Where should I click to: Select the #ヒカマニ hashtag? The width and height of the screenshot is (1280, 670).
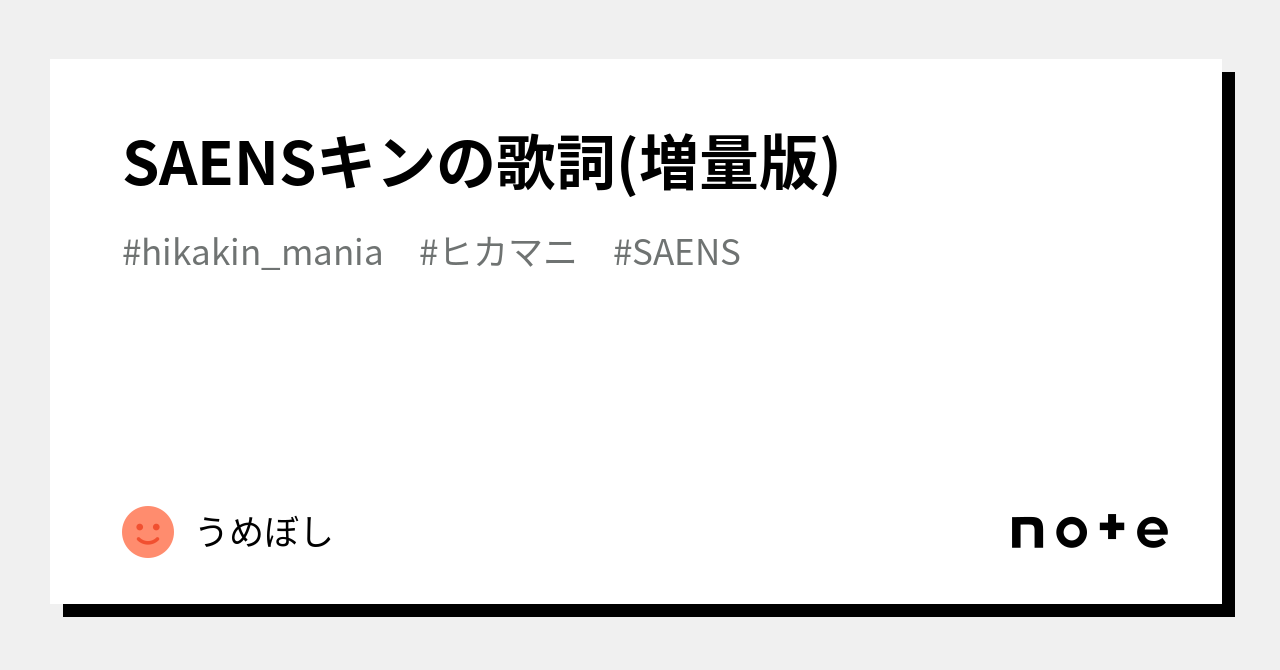coord(498,253)
